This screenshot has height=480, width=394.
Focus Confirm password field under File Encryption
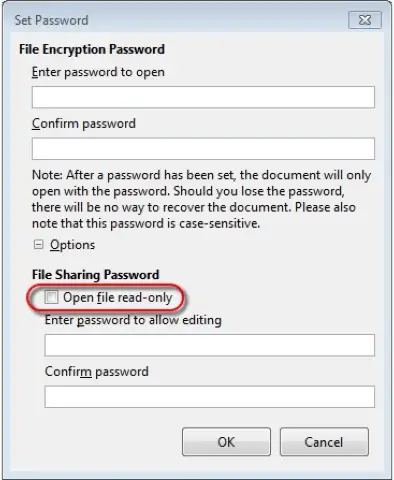click(203, 148)
